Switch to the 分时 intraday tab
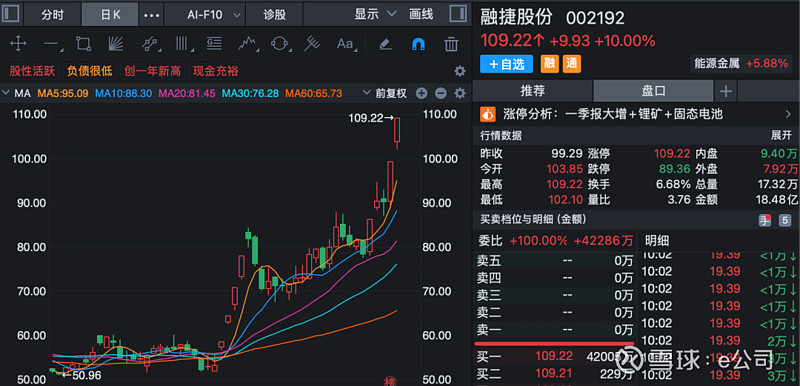The height and width of the screenshot is (386, 800). coord(53,14)
